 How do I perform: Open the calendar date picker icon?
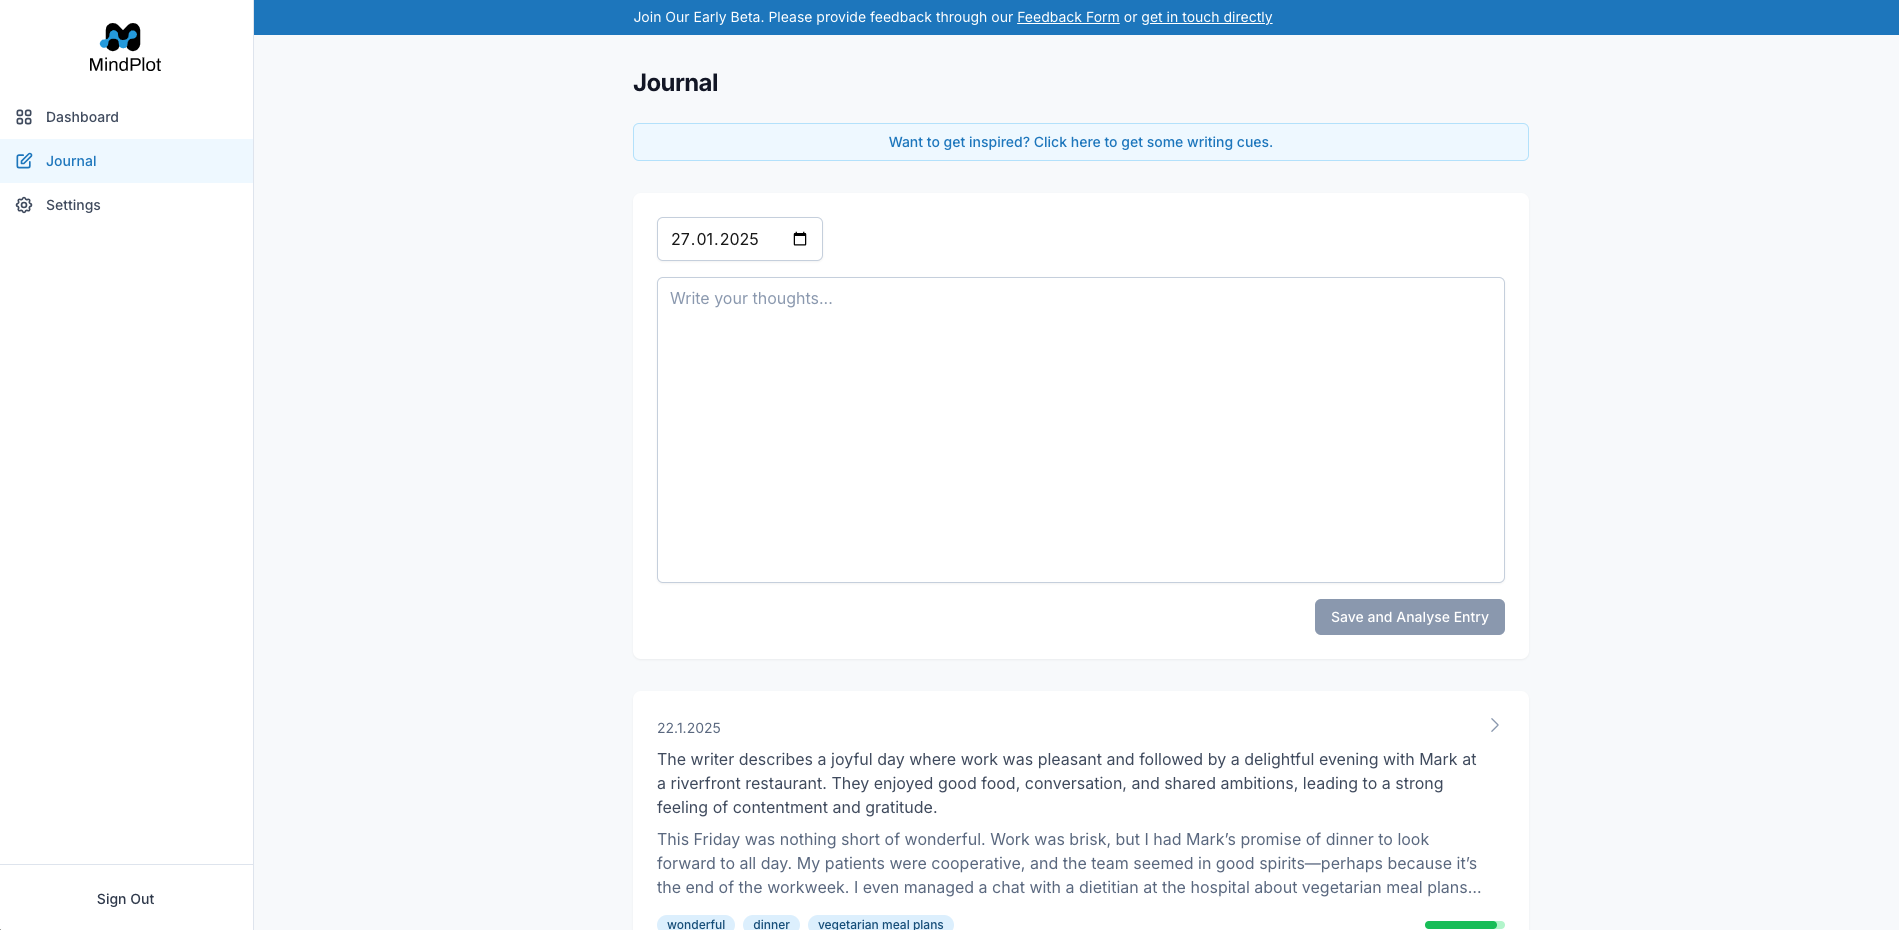point(800,239)
